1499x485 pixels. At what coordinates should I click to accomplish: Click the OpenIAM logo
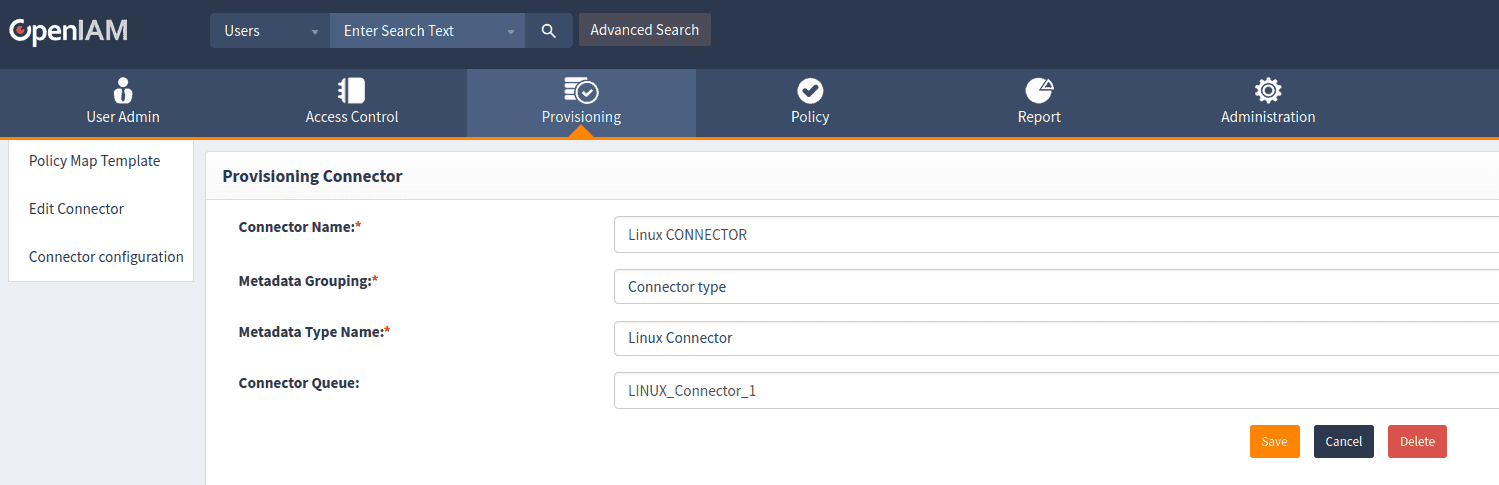pos(68,31)
